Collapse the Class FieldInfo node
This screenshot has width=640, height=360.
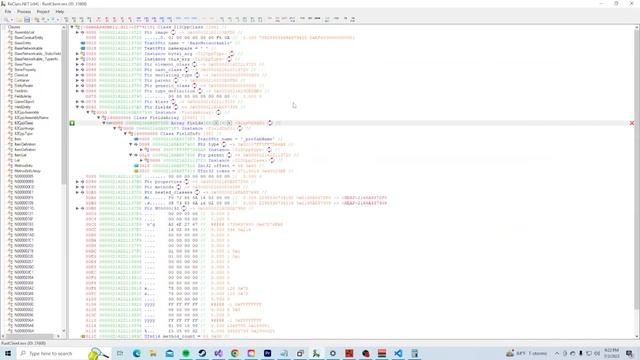click(x=125, y=133)
